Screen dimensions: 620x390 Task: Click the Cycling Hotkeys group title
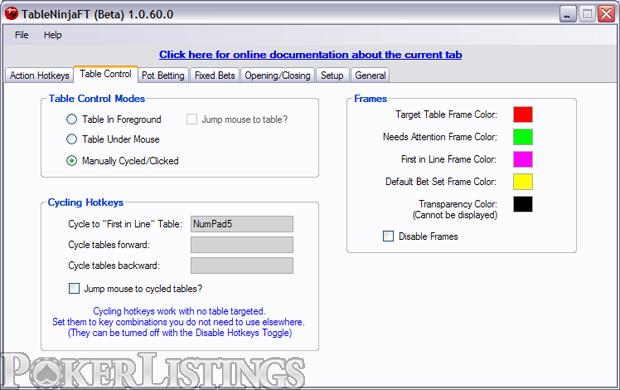pos(85,203)
